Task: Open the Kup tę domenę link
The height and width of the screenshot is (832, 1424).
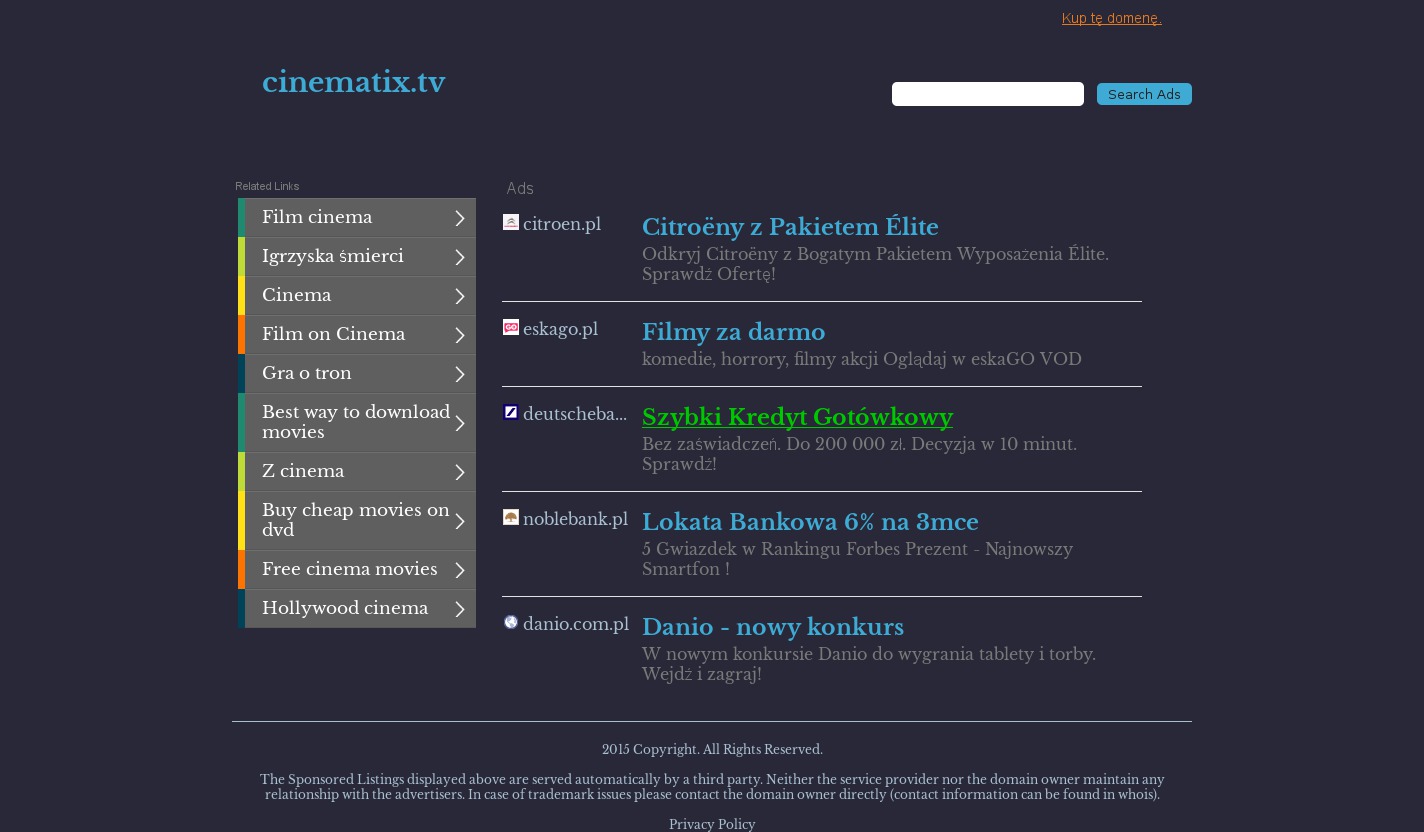Action: [1111, 18]
